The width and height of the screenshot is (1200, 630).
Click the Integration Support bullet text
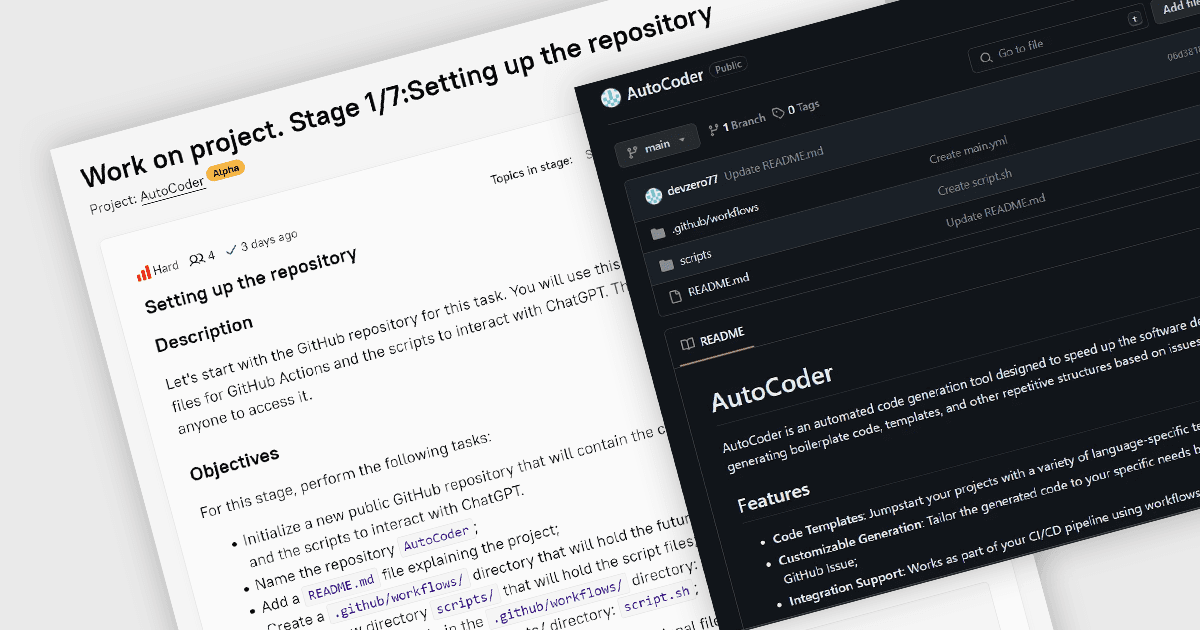846,586
